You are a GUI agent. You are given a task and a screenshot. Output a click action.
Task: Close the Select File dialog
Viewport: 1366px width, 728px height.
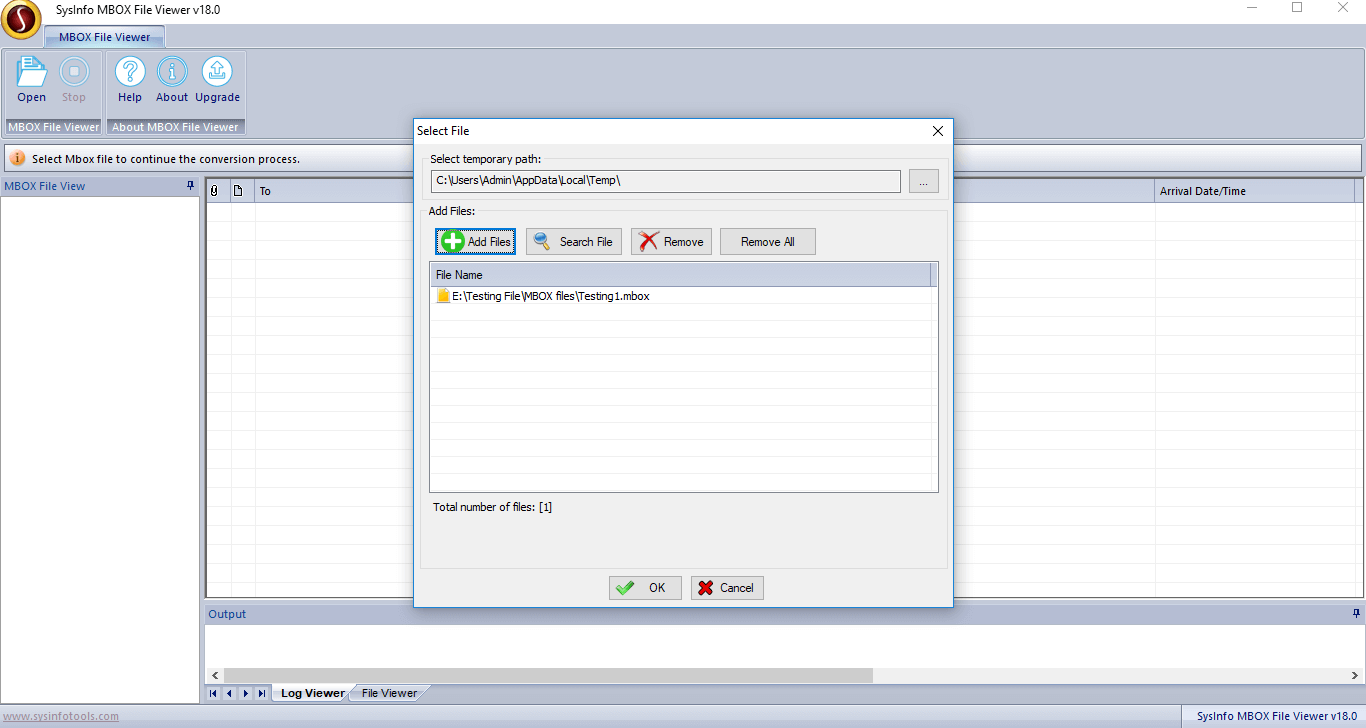pyautogui.click(x=937, y=131)
